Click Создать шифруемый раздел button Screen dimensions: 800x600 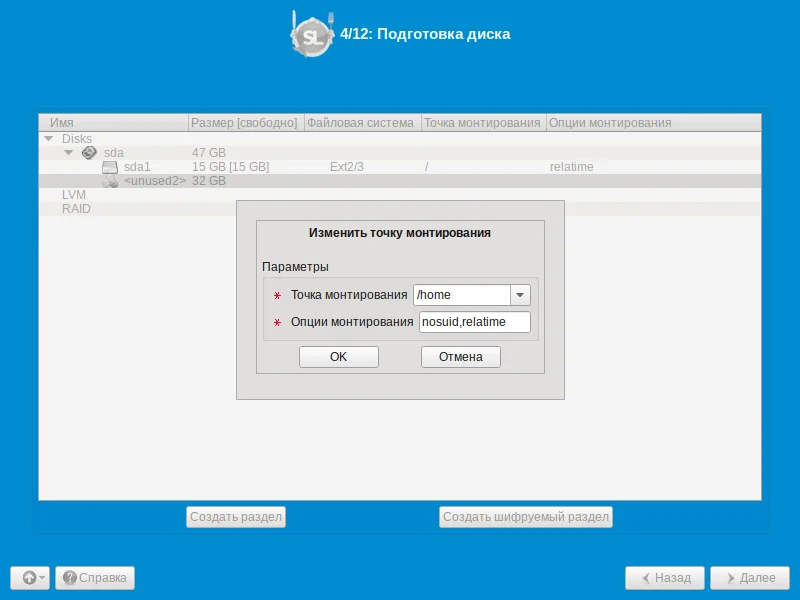(526, 517)
